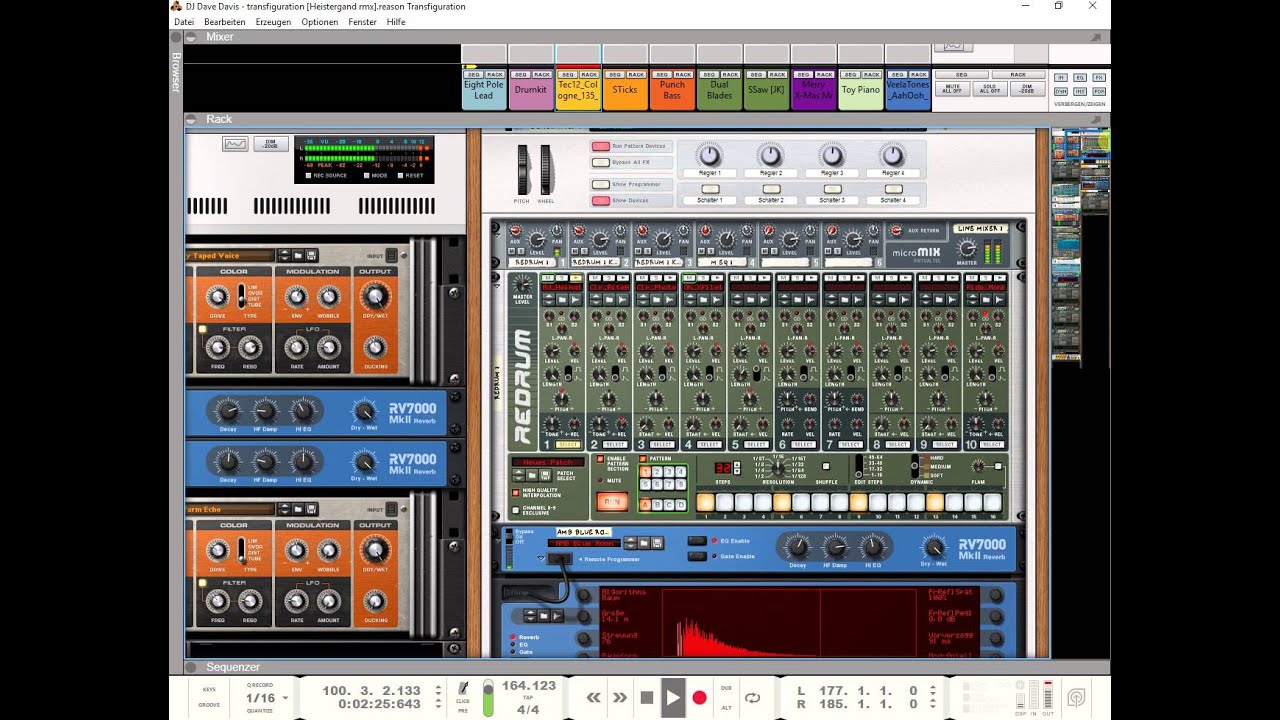This screenshot has height=720, width=1280.
Task: Open the Bearbeiten menu
Action: [225, 21]
